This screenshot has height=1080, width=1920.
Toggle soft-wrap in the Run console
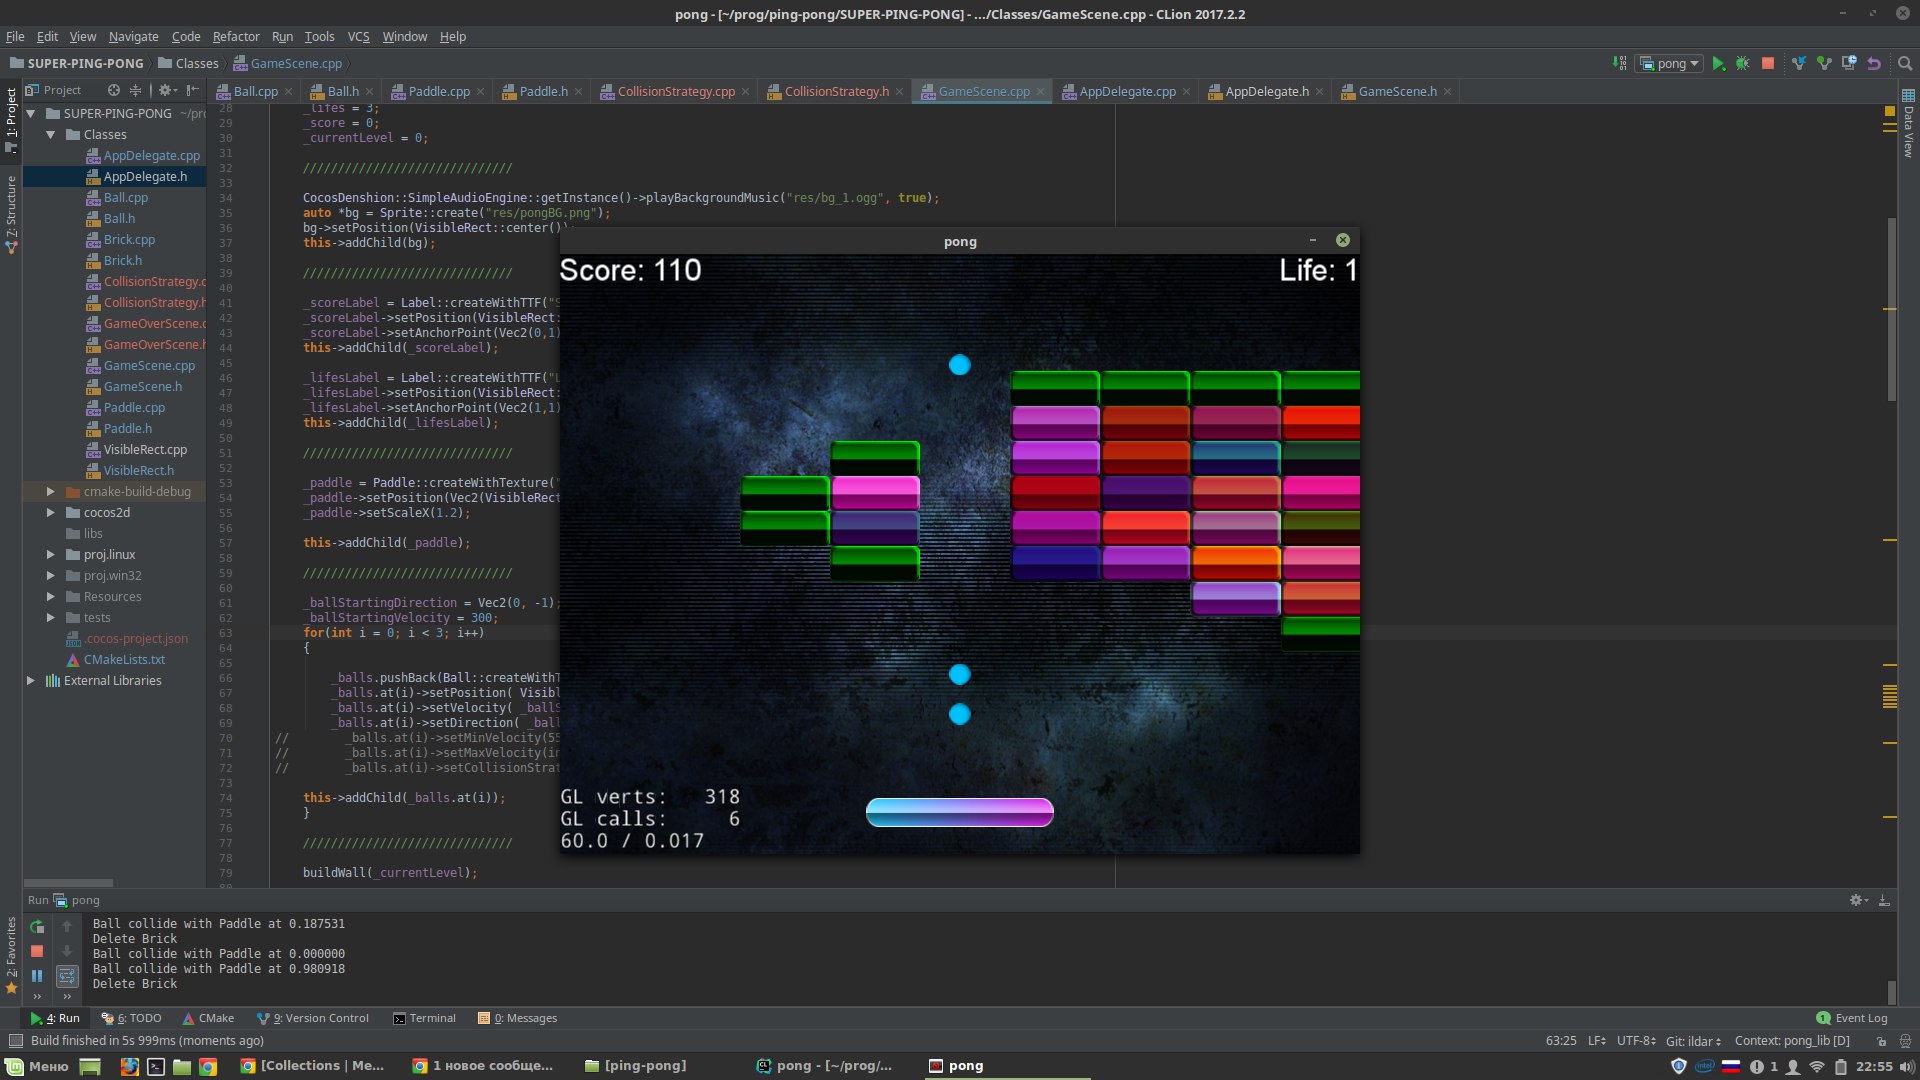coord(67,975)
